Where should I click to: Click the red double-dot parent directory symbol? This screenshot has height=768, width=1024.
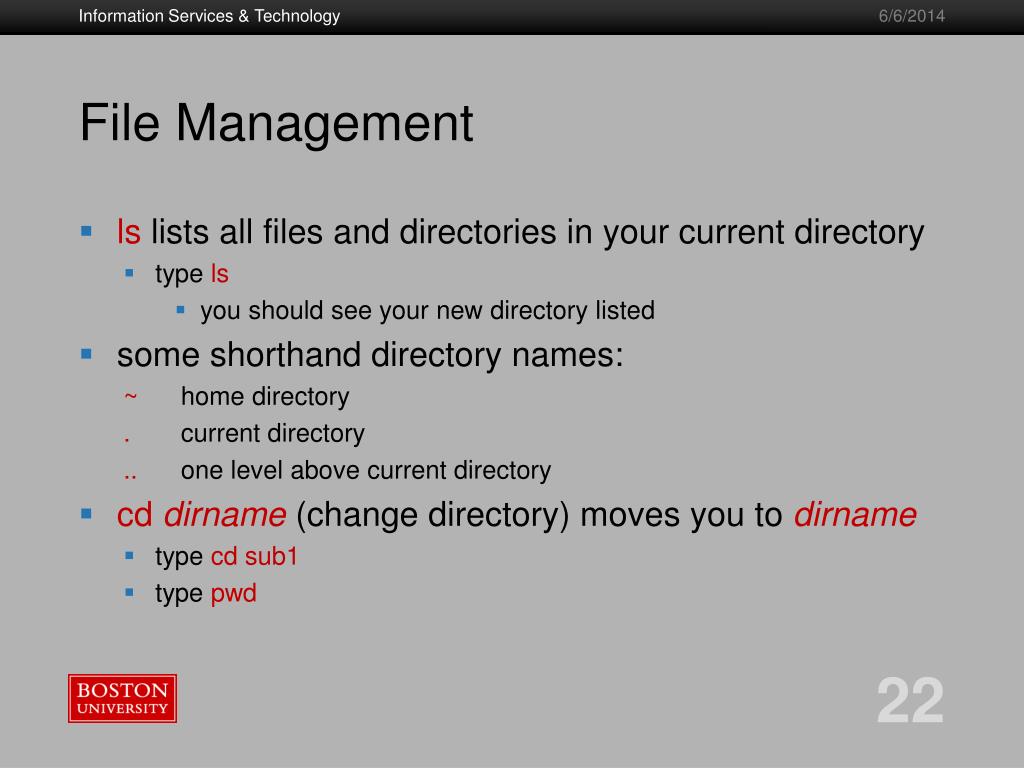pos(131,477)
